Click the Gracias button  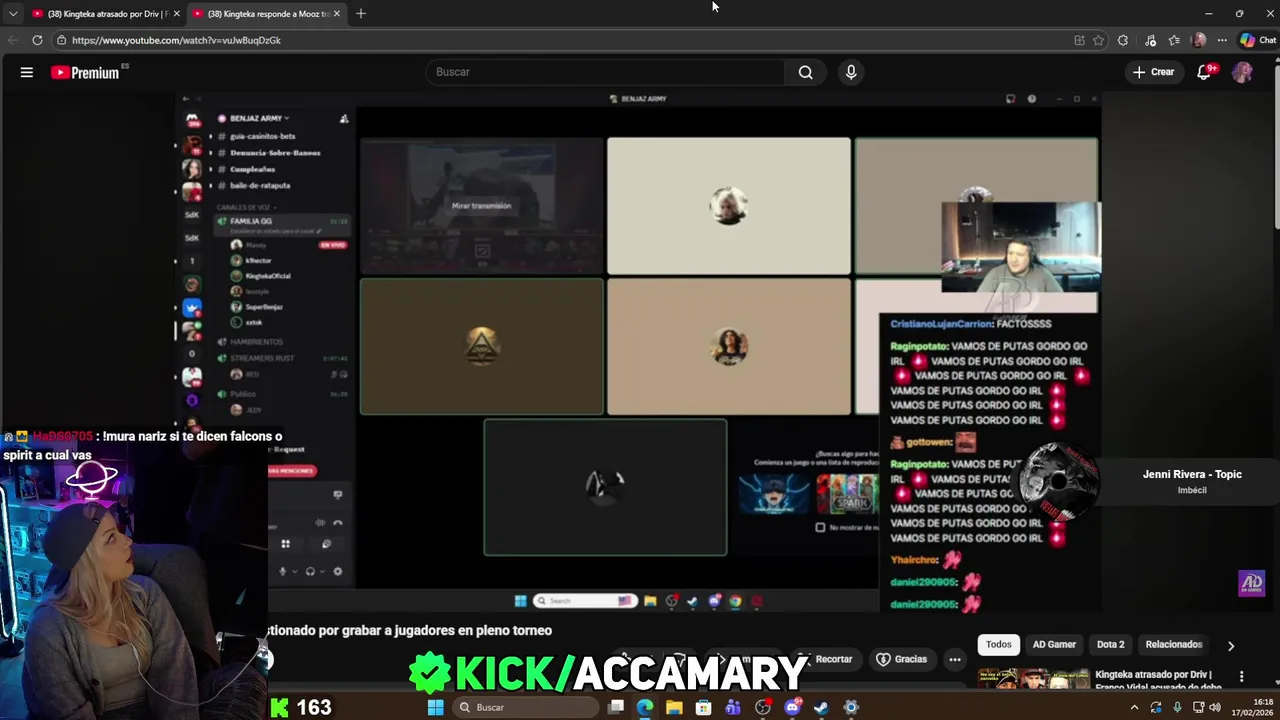902,659
